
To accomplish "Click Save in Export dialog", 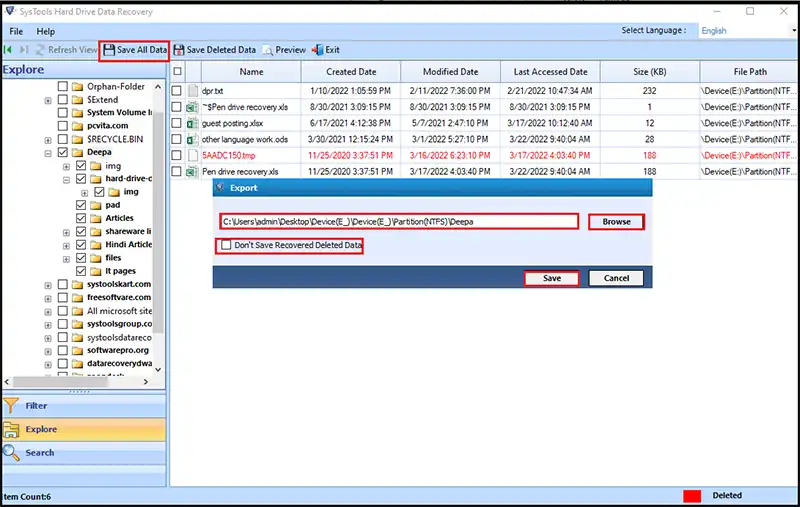I will coord(552,278).
